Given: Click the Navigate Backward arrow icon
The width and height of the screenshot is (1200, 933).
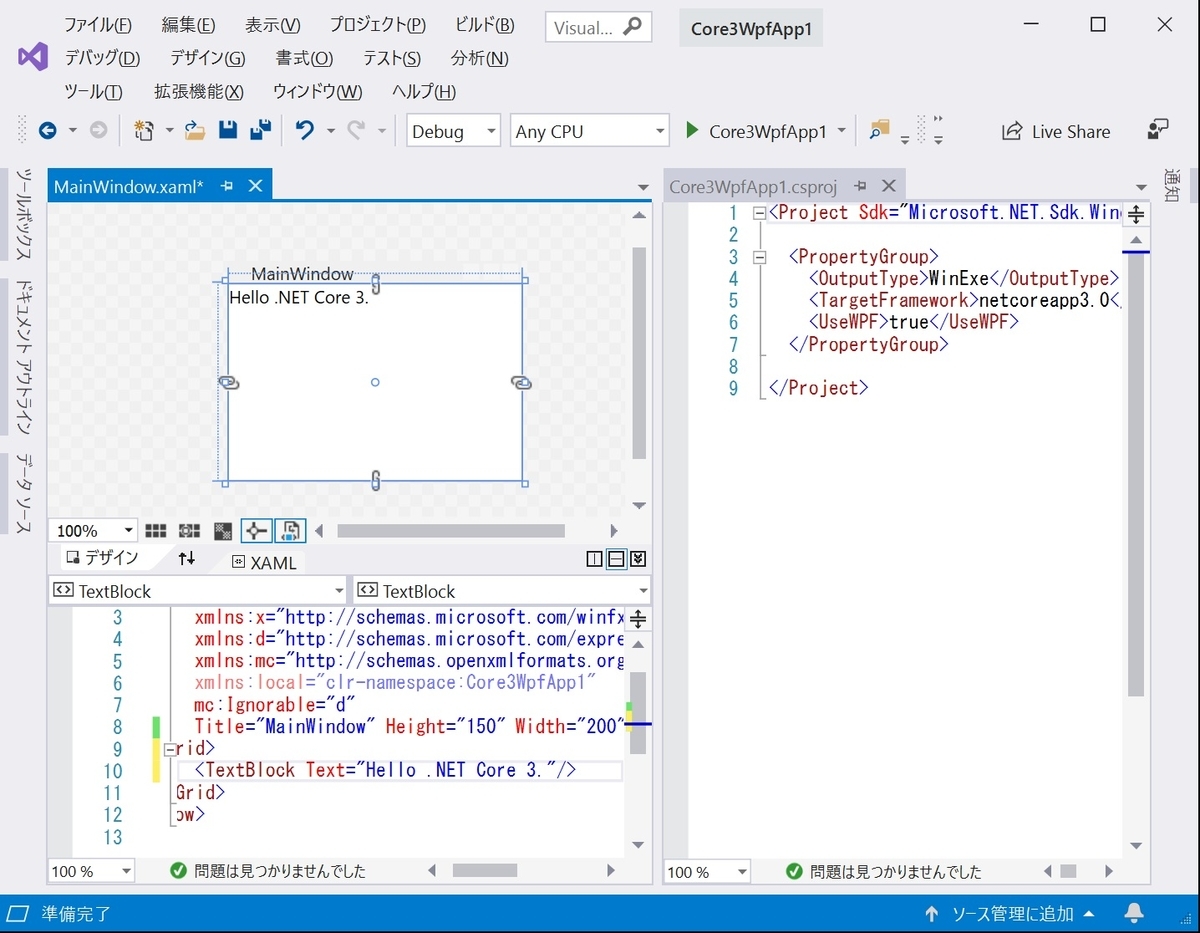Looking at the screenshot, I should click(47, 131).
